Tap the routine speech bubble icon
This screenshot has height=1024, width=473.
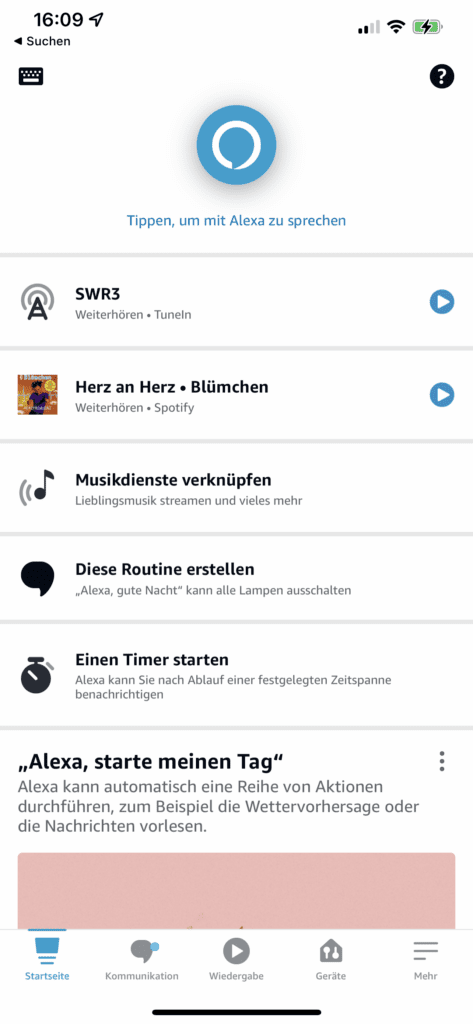point(37,577)
